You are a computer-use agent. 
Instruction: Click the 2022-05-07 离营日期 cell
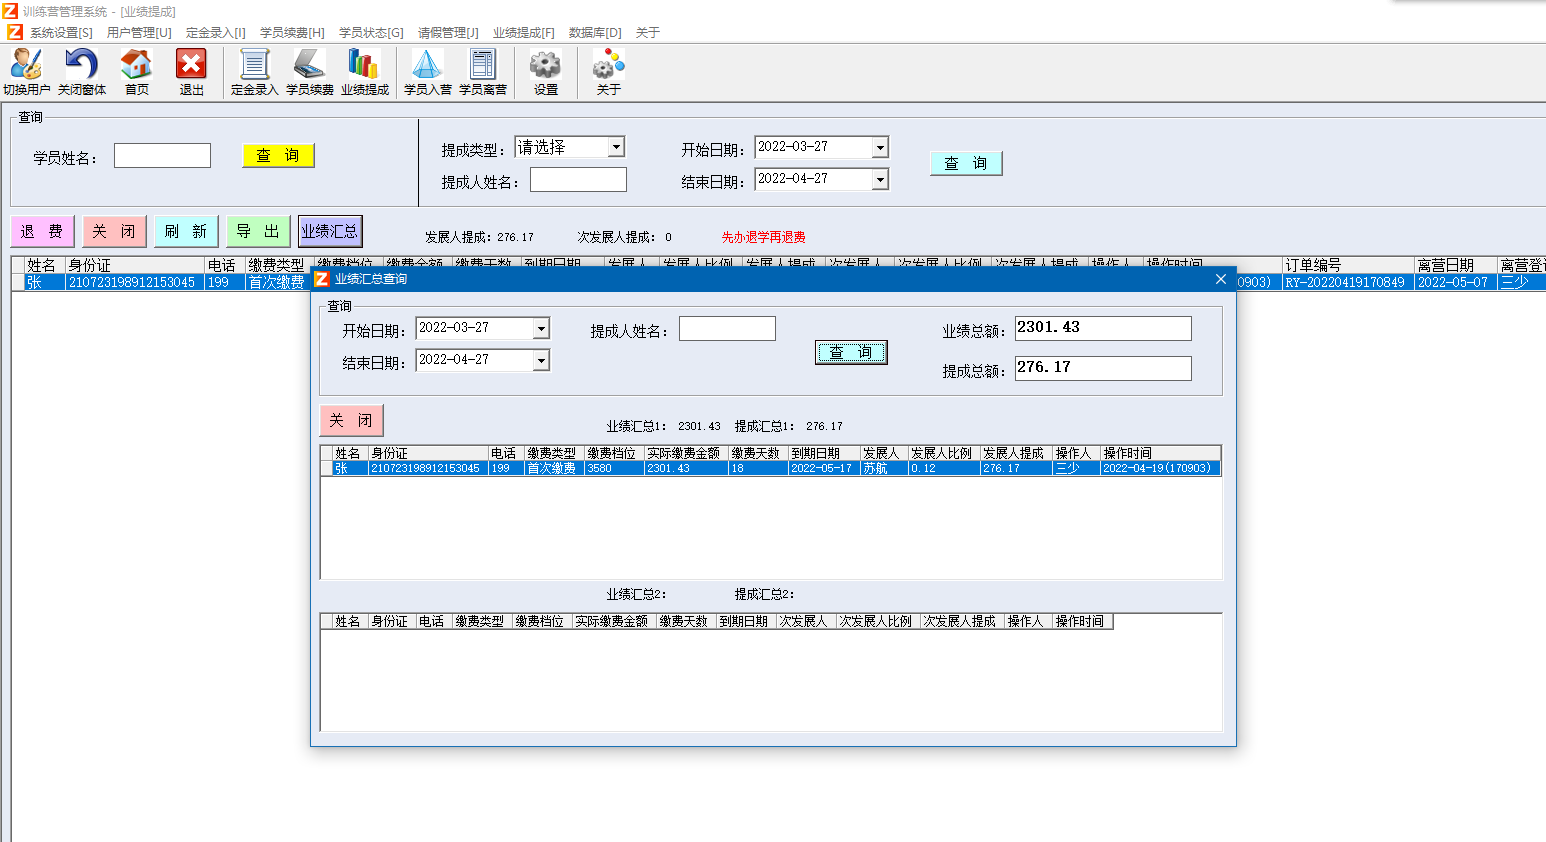click(1456, 282)
